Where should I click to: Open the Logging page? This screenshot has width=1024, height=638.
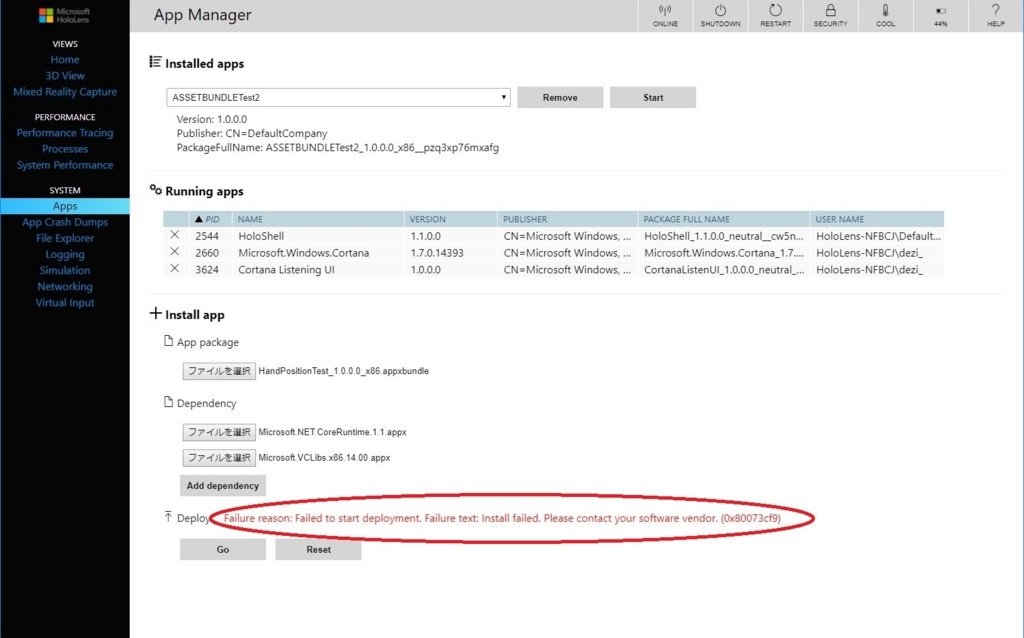[x=65, y=254]
